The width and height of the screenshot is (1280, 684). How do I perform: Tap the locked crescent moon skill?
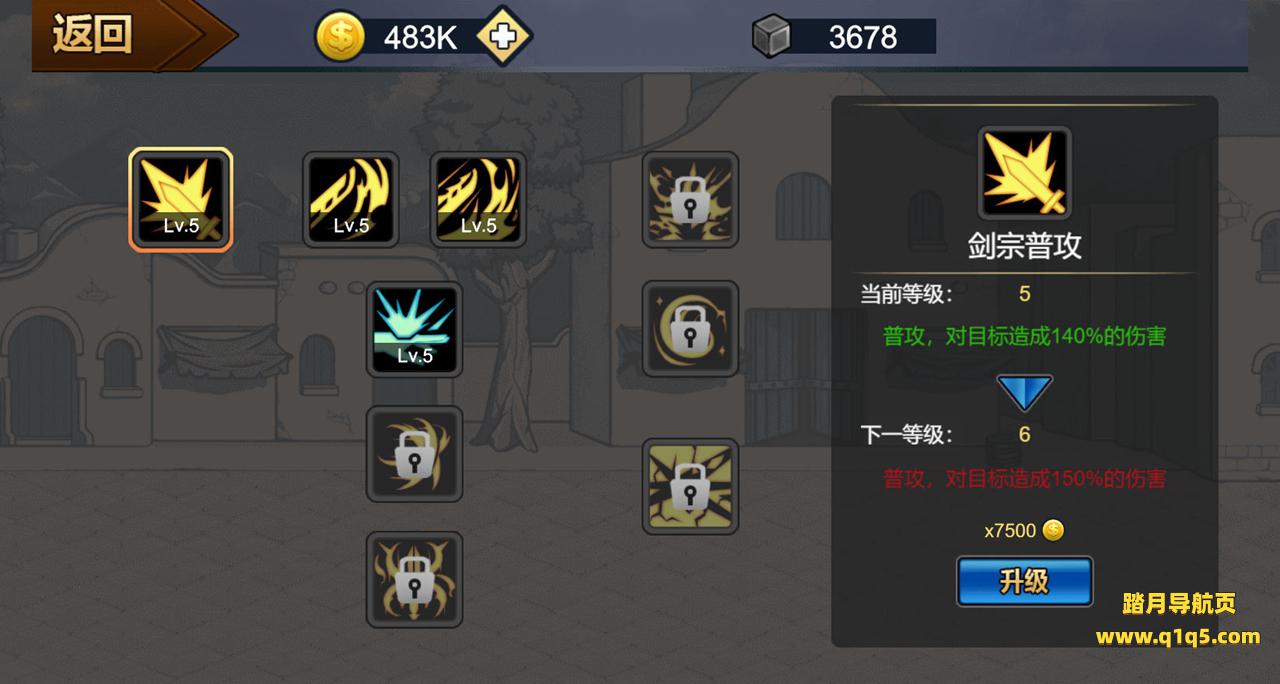click(x=690, y=329)
